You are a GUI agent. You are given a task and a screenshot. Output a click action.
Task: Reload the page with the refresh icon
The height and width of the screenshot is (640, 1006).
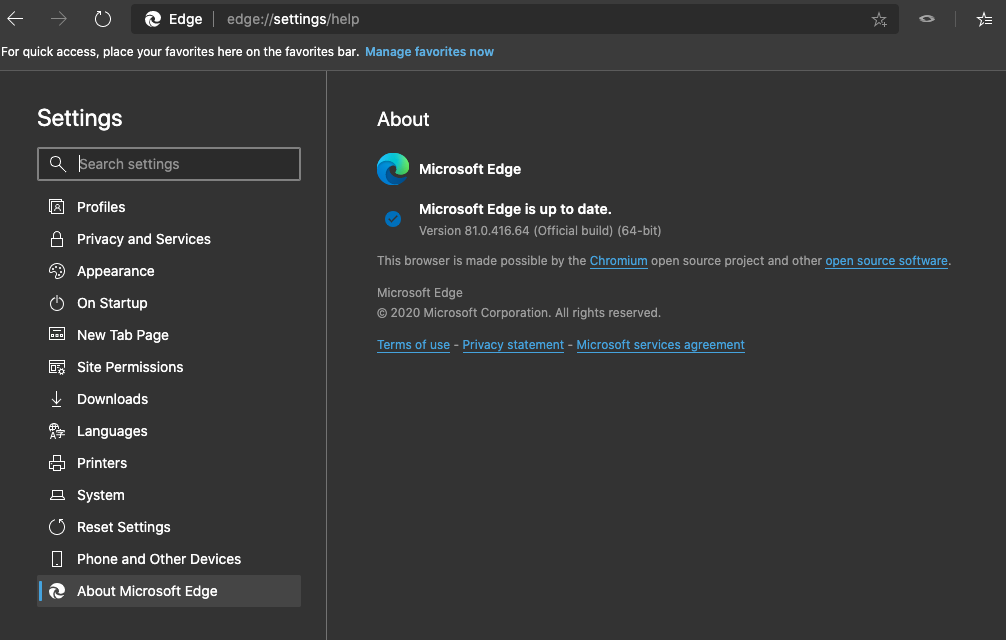pos(103,19)
